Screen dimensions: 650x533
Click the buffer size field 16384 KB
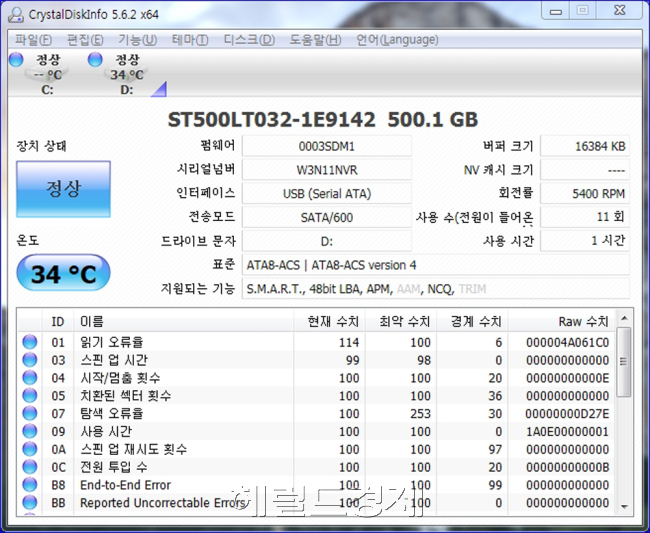pos(585,146)
